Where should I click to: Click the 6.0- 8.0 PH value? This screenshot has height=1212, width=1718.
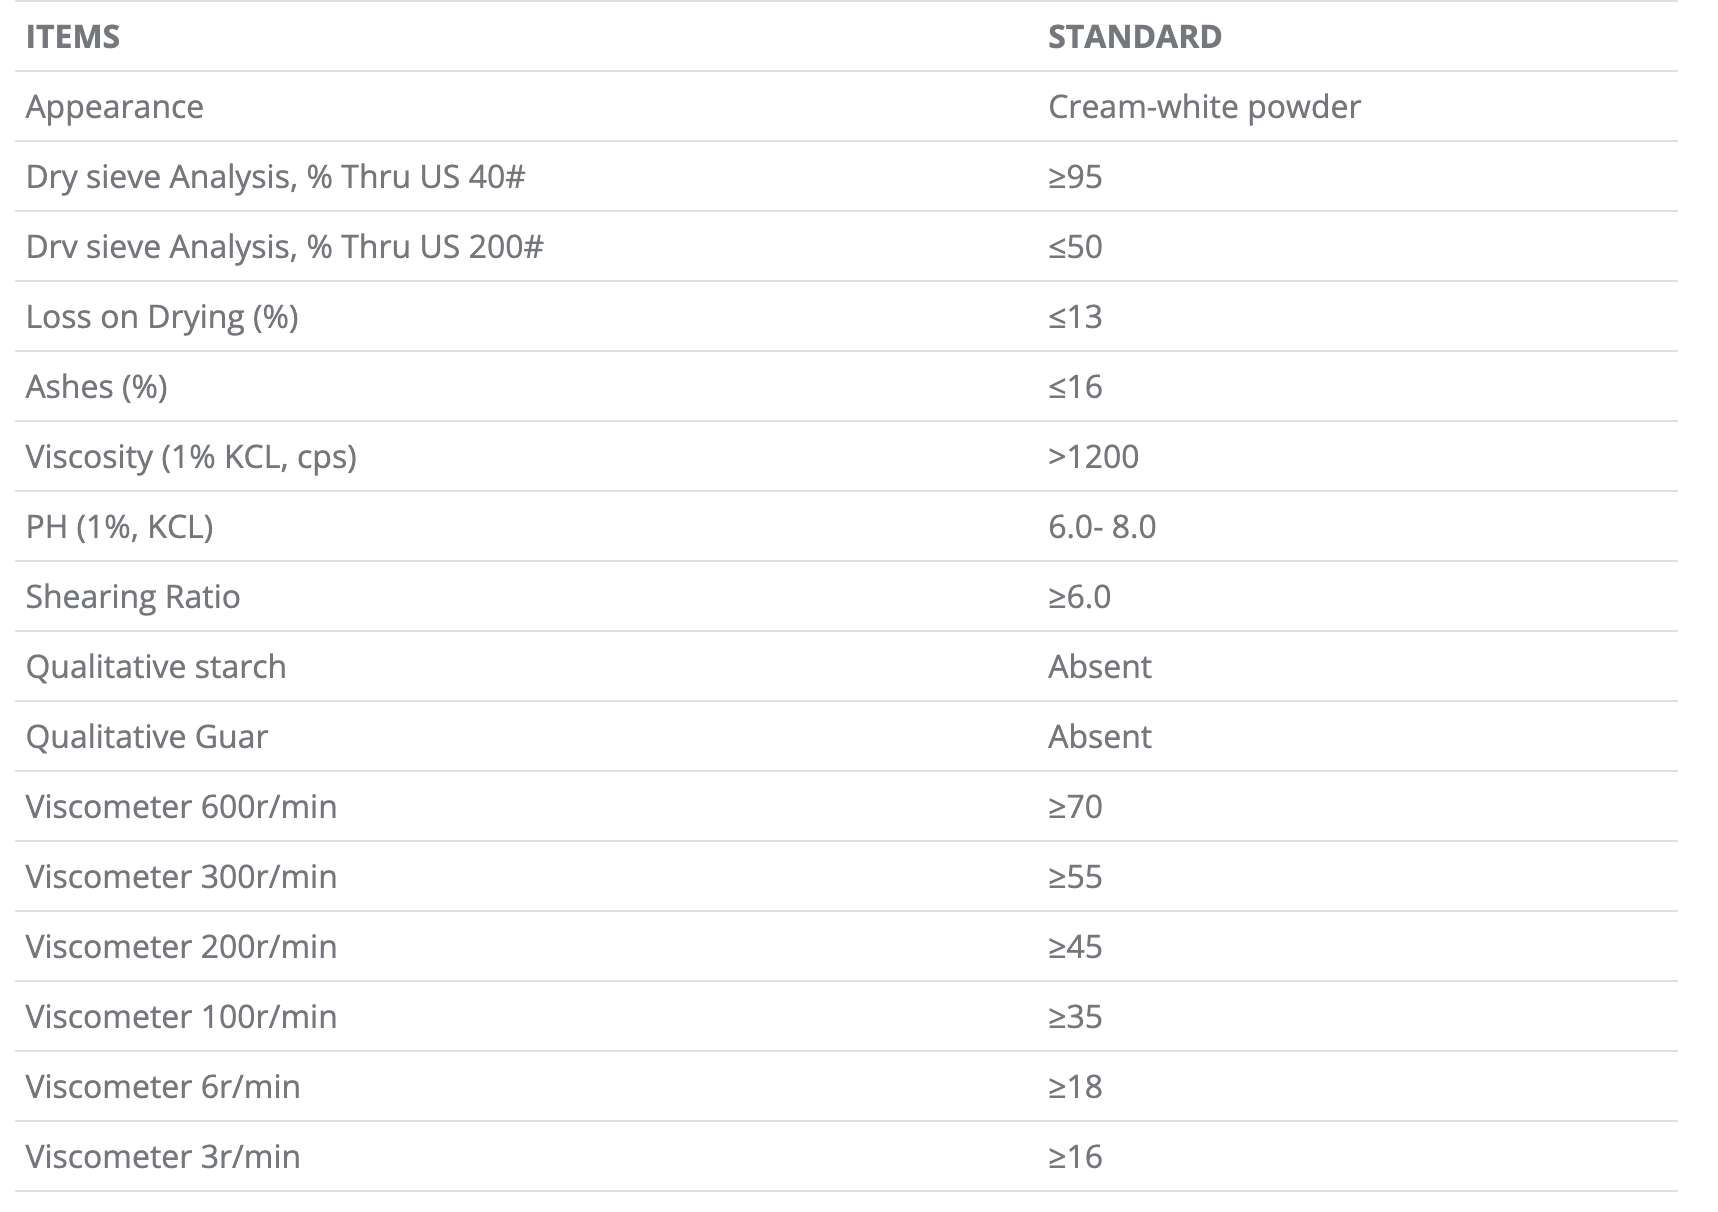[x=1102, y=527]
